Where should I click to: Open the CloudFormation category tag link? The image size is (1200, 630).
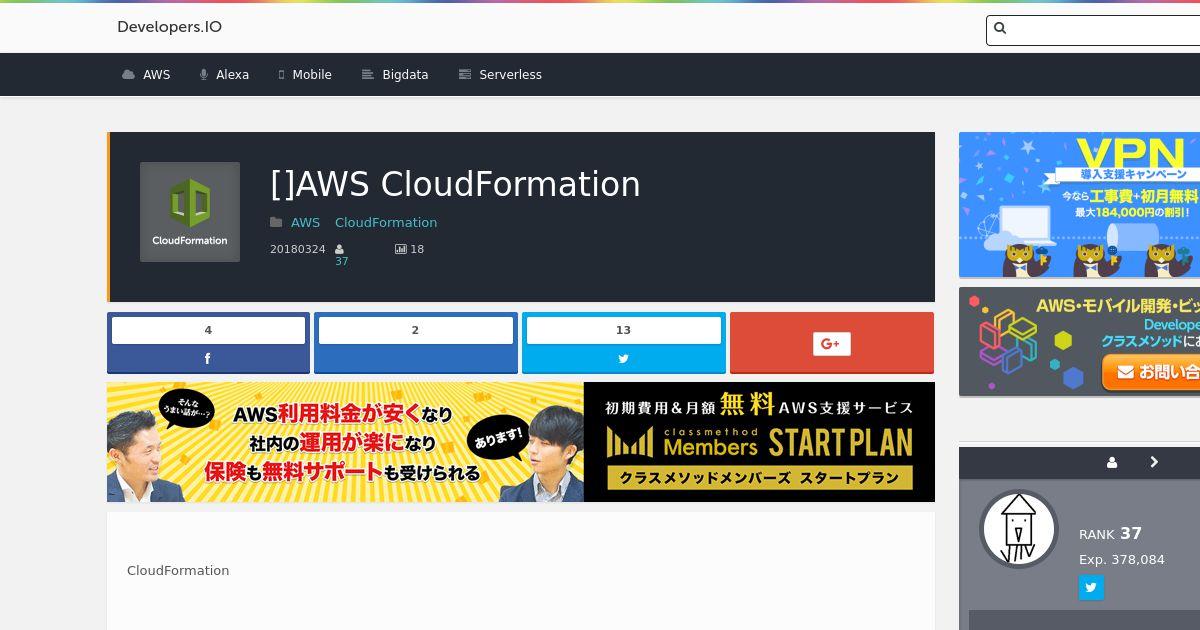pyautogui.click(x=386, y=222)
